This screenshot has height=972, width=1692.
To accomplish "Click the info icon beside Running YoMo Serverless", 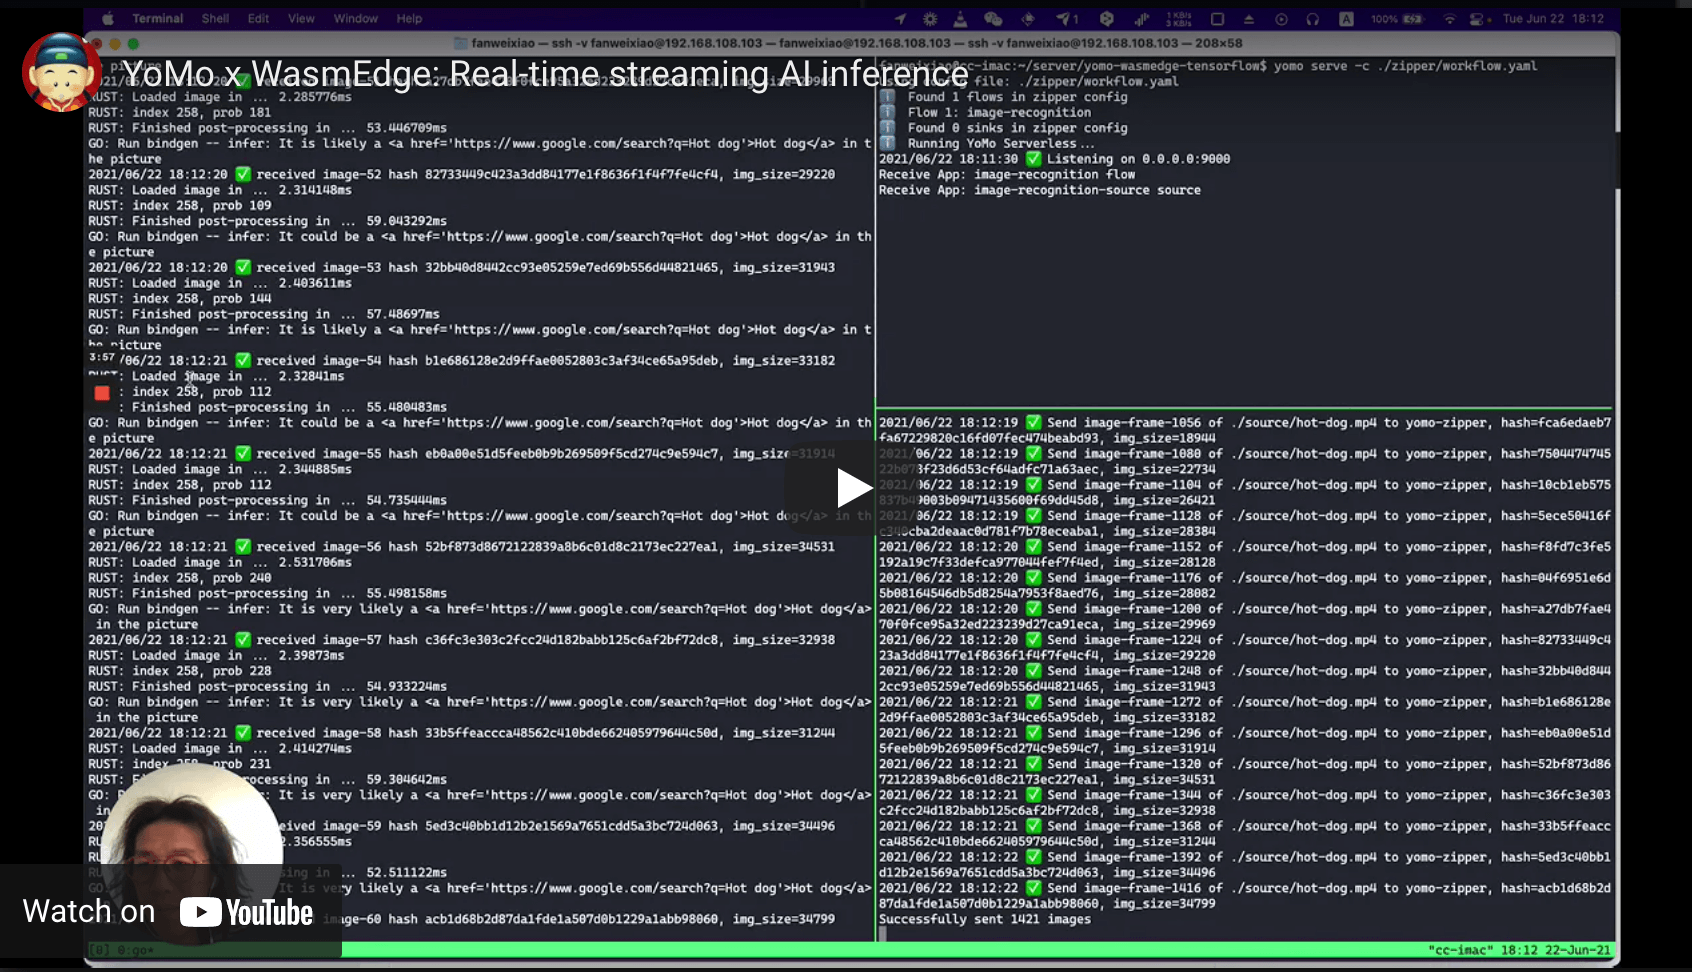I will (887, 143).
